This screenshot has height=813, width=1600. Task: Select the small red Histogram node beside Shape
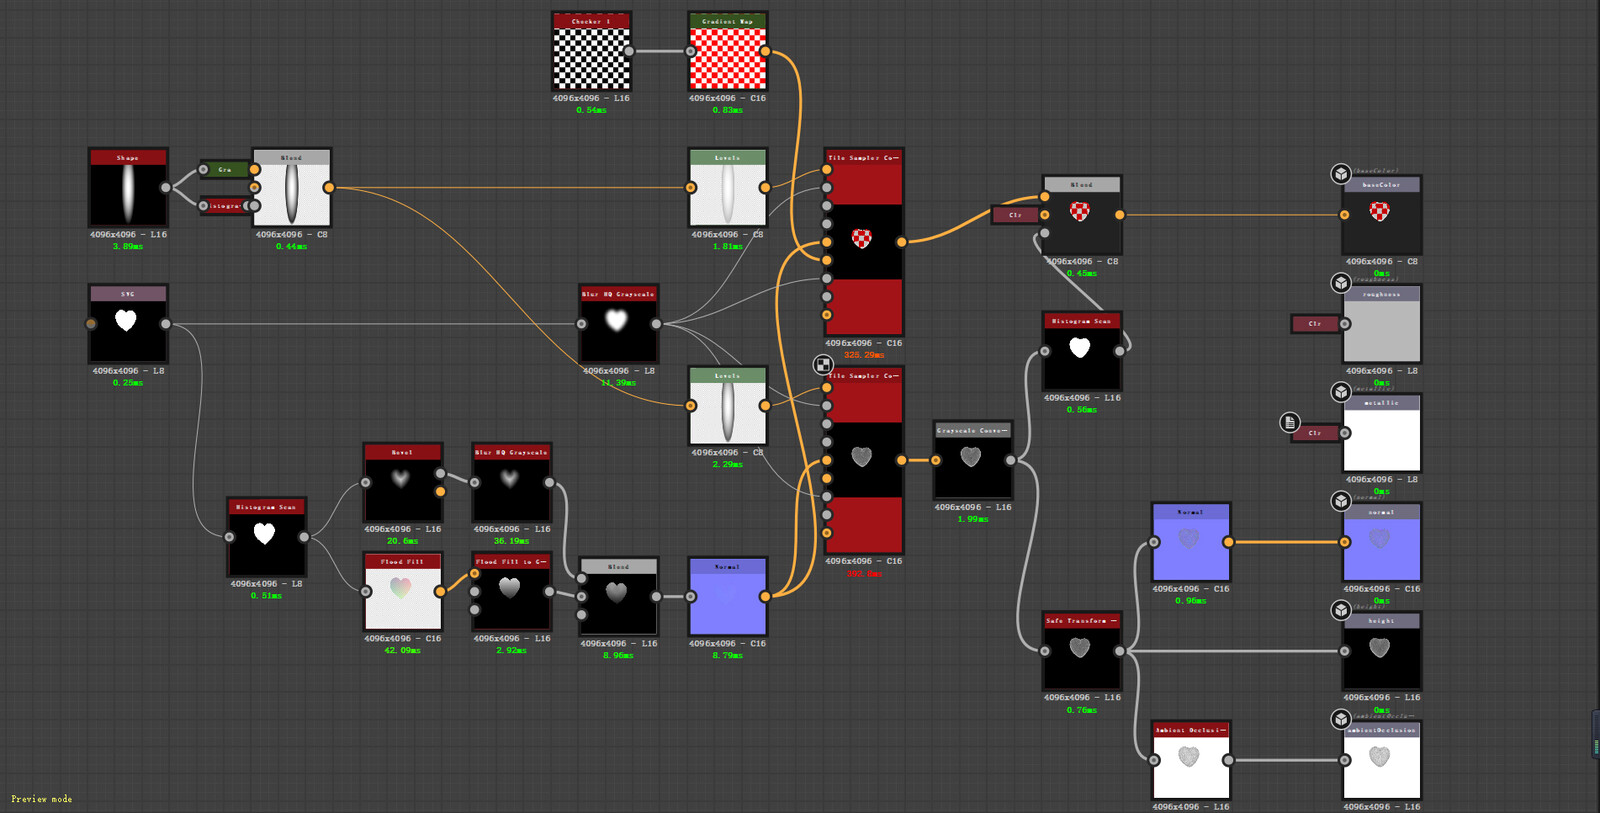(224, 206)
